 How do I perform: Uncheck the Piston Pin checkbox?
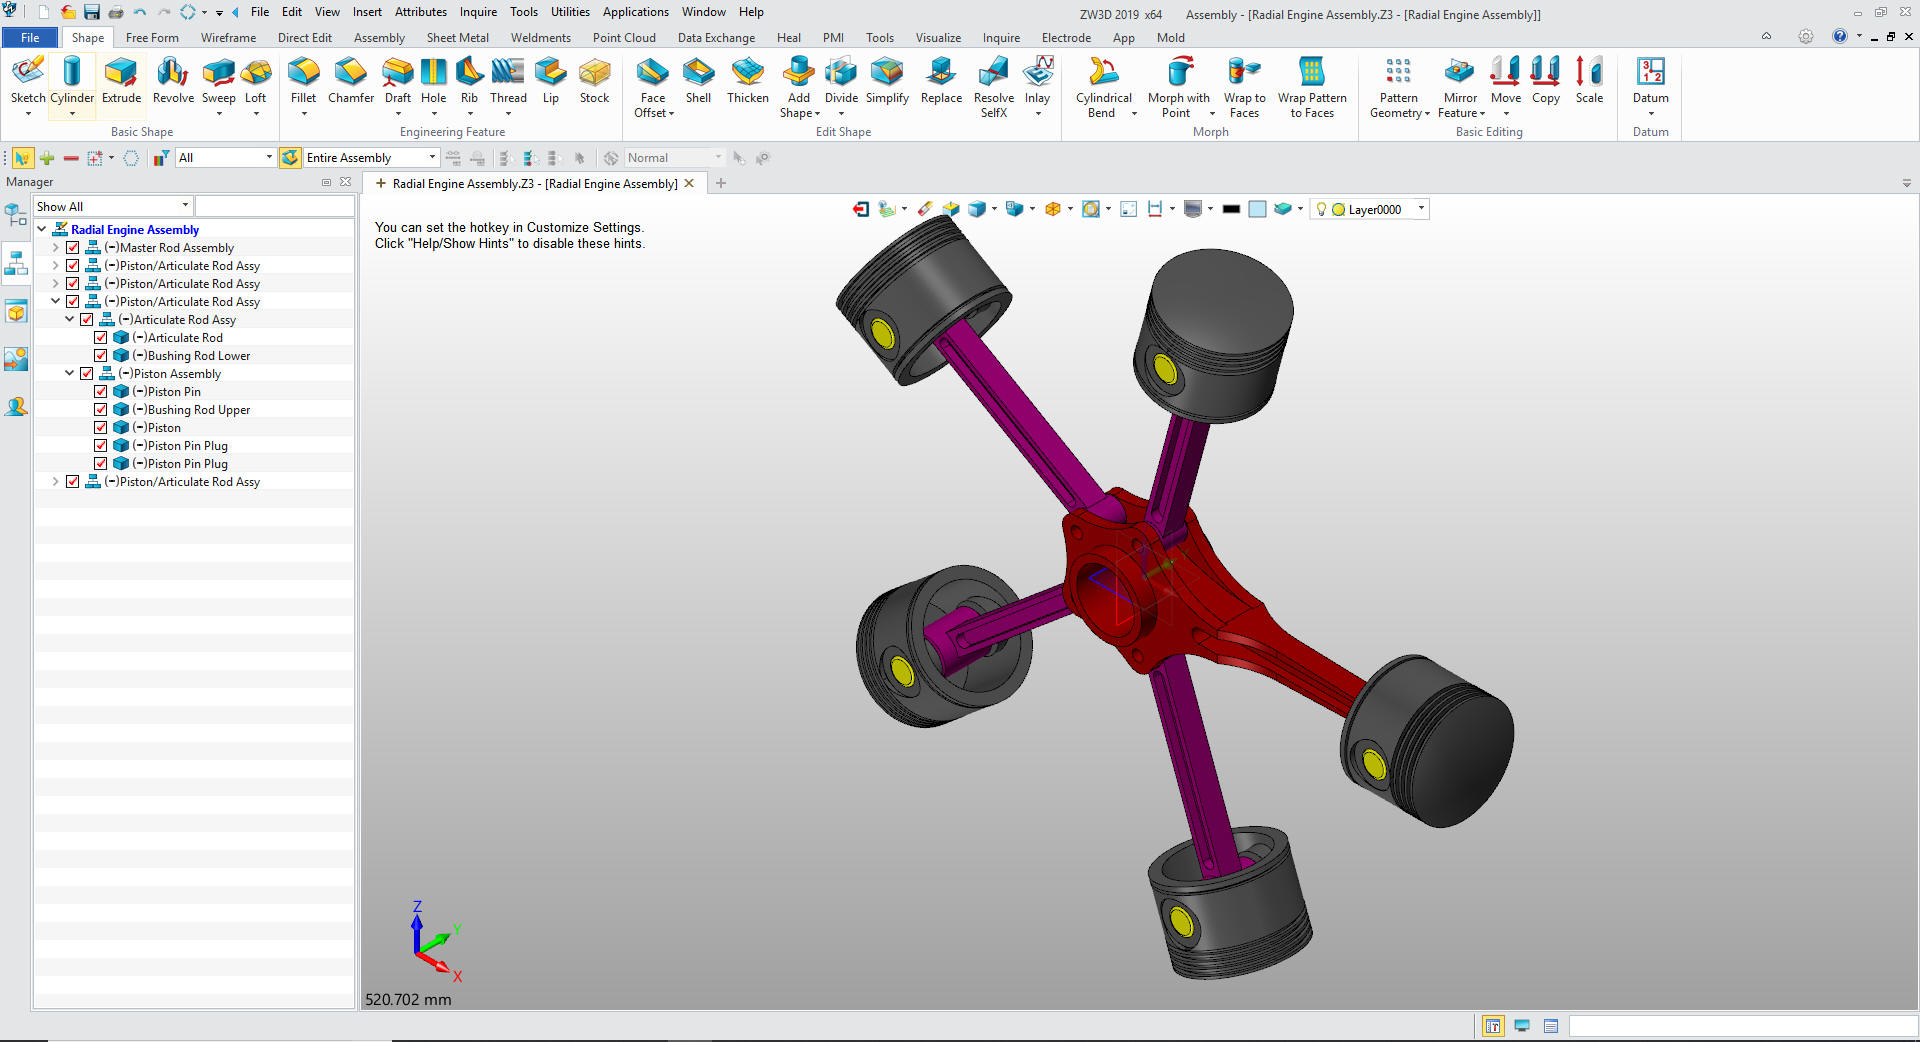(101, 392)
